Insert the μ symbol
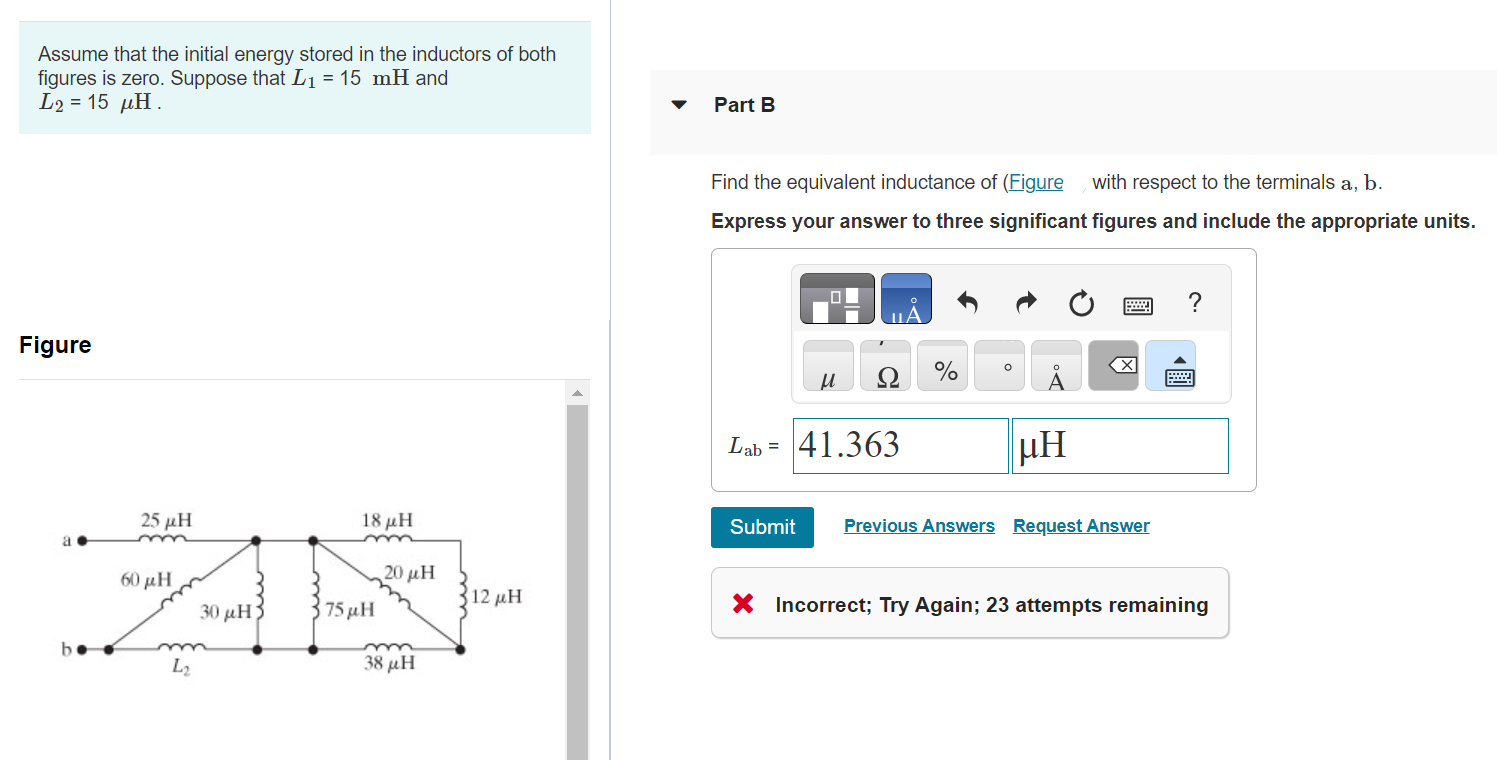This screenshot has height=760, width=1497. tap(828, 365)
